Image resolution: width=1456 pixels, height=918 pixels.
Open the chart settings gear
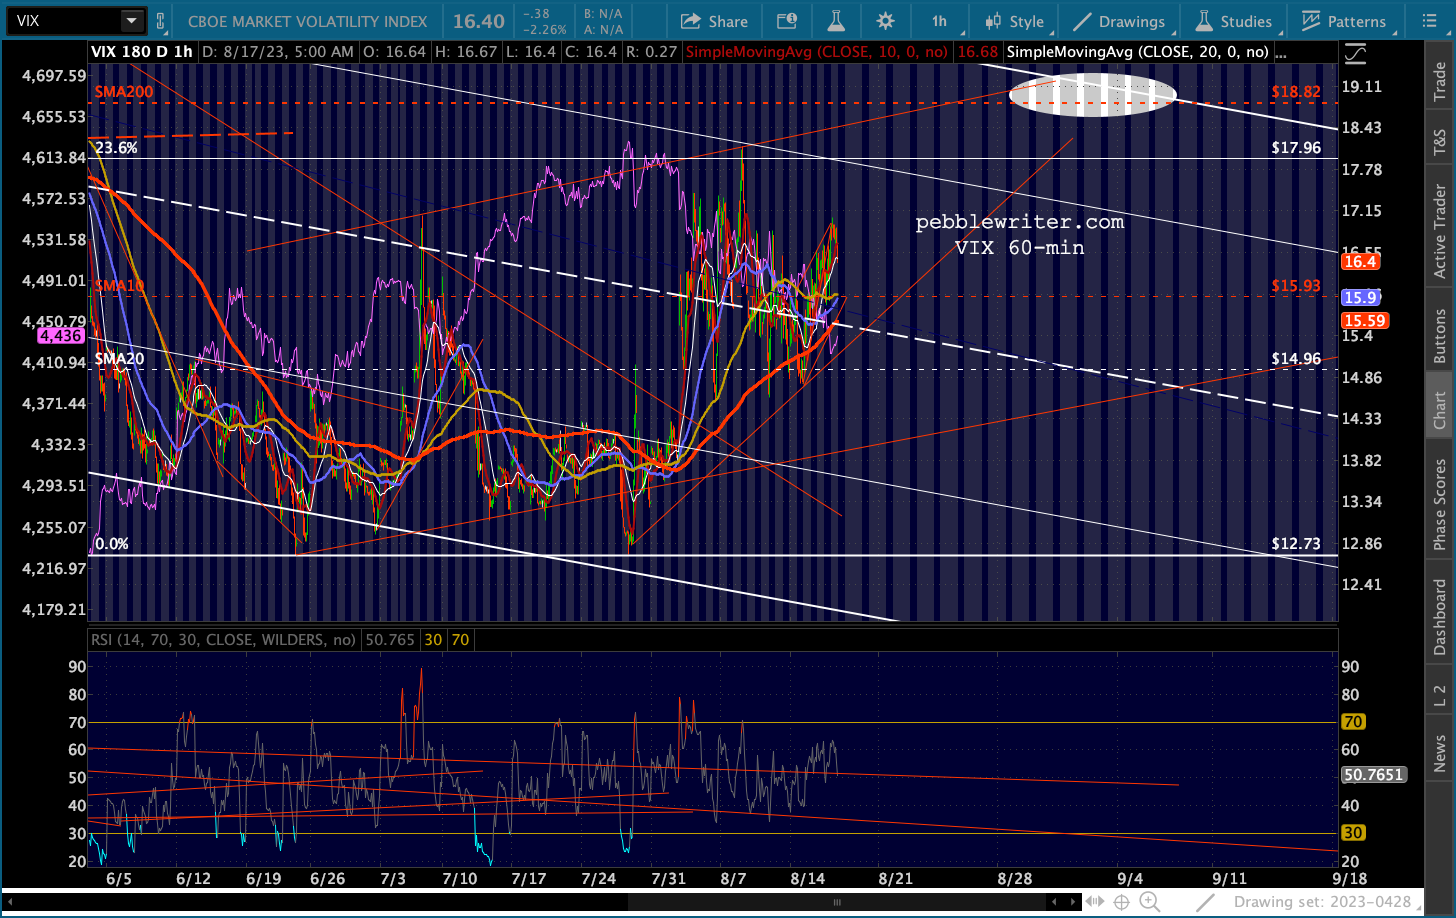[x=885, y=21]
